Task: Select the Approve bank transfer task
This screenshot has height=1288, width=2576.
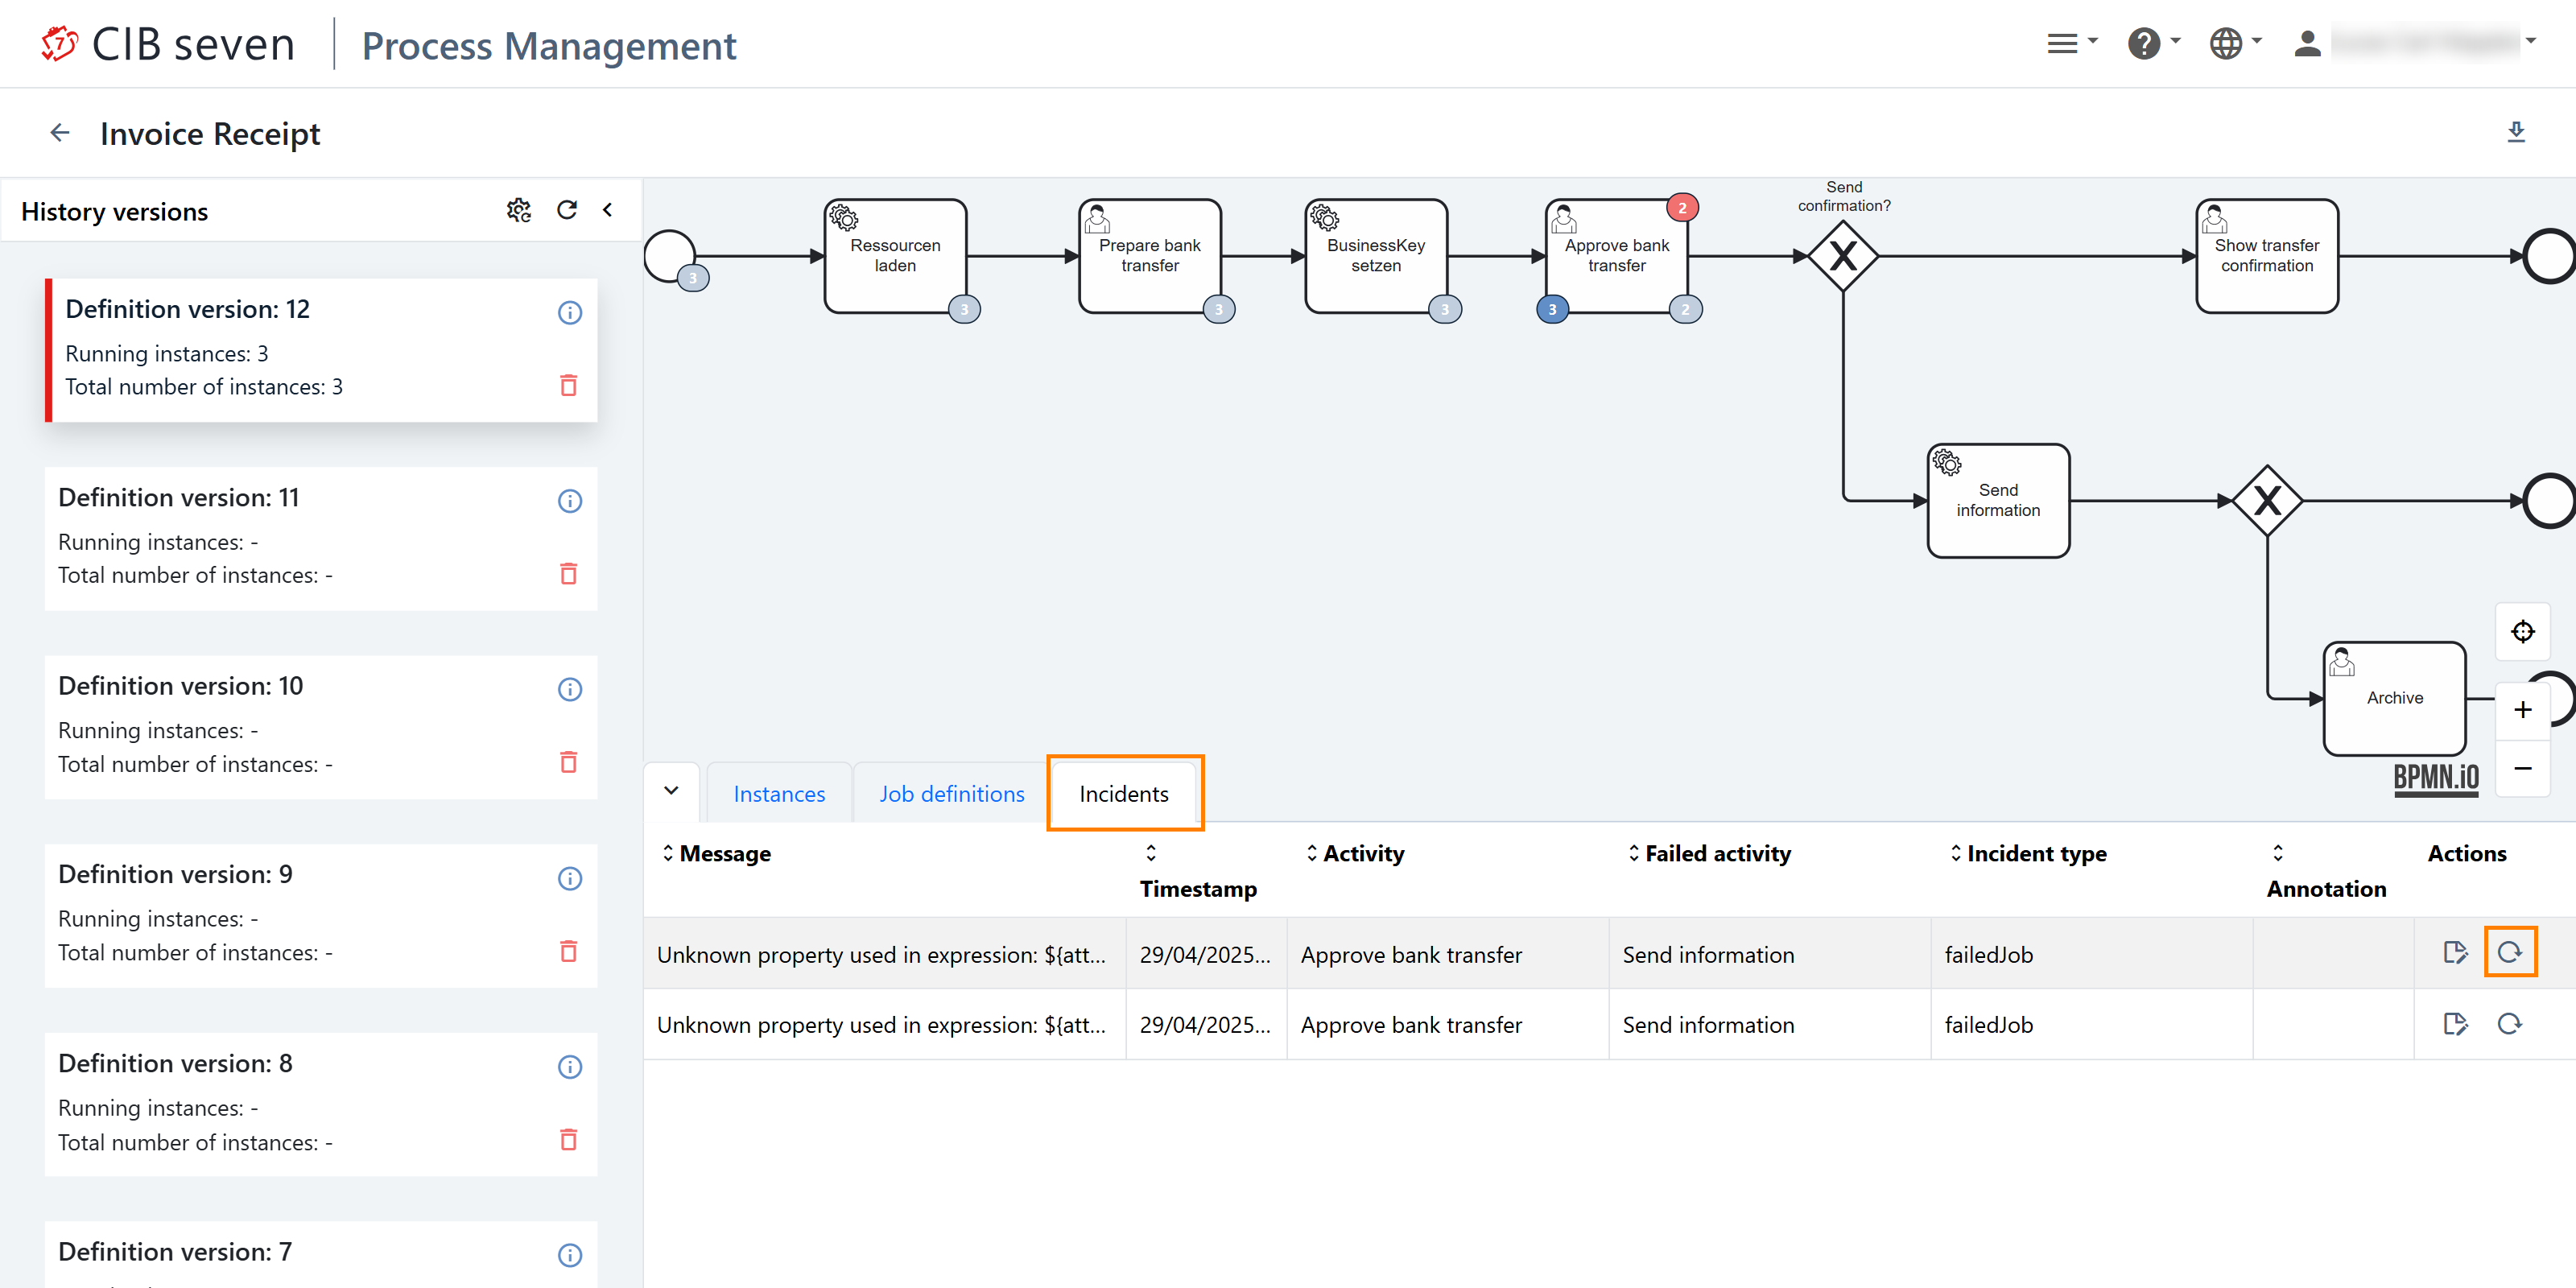Action: [1617, 256]
